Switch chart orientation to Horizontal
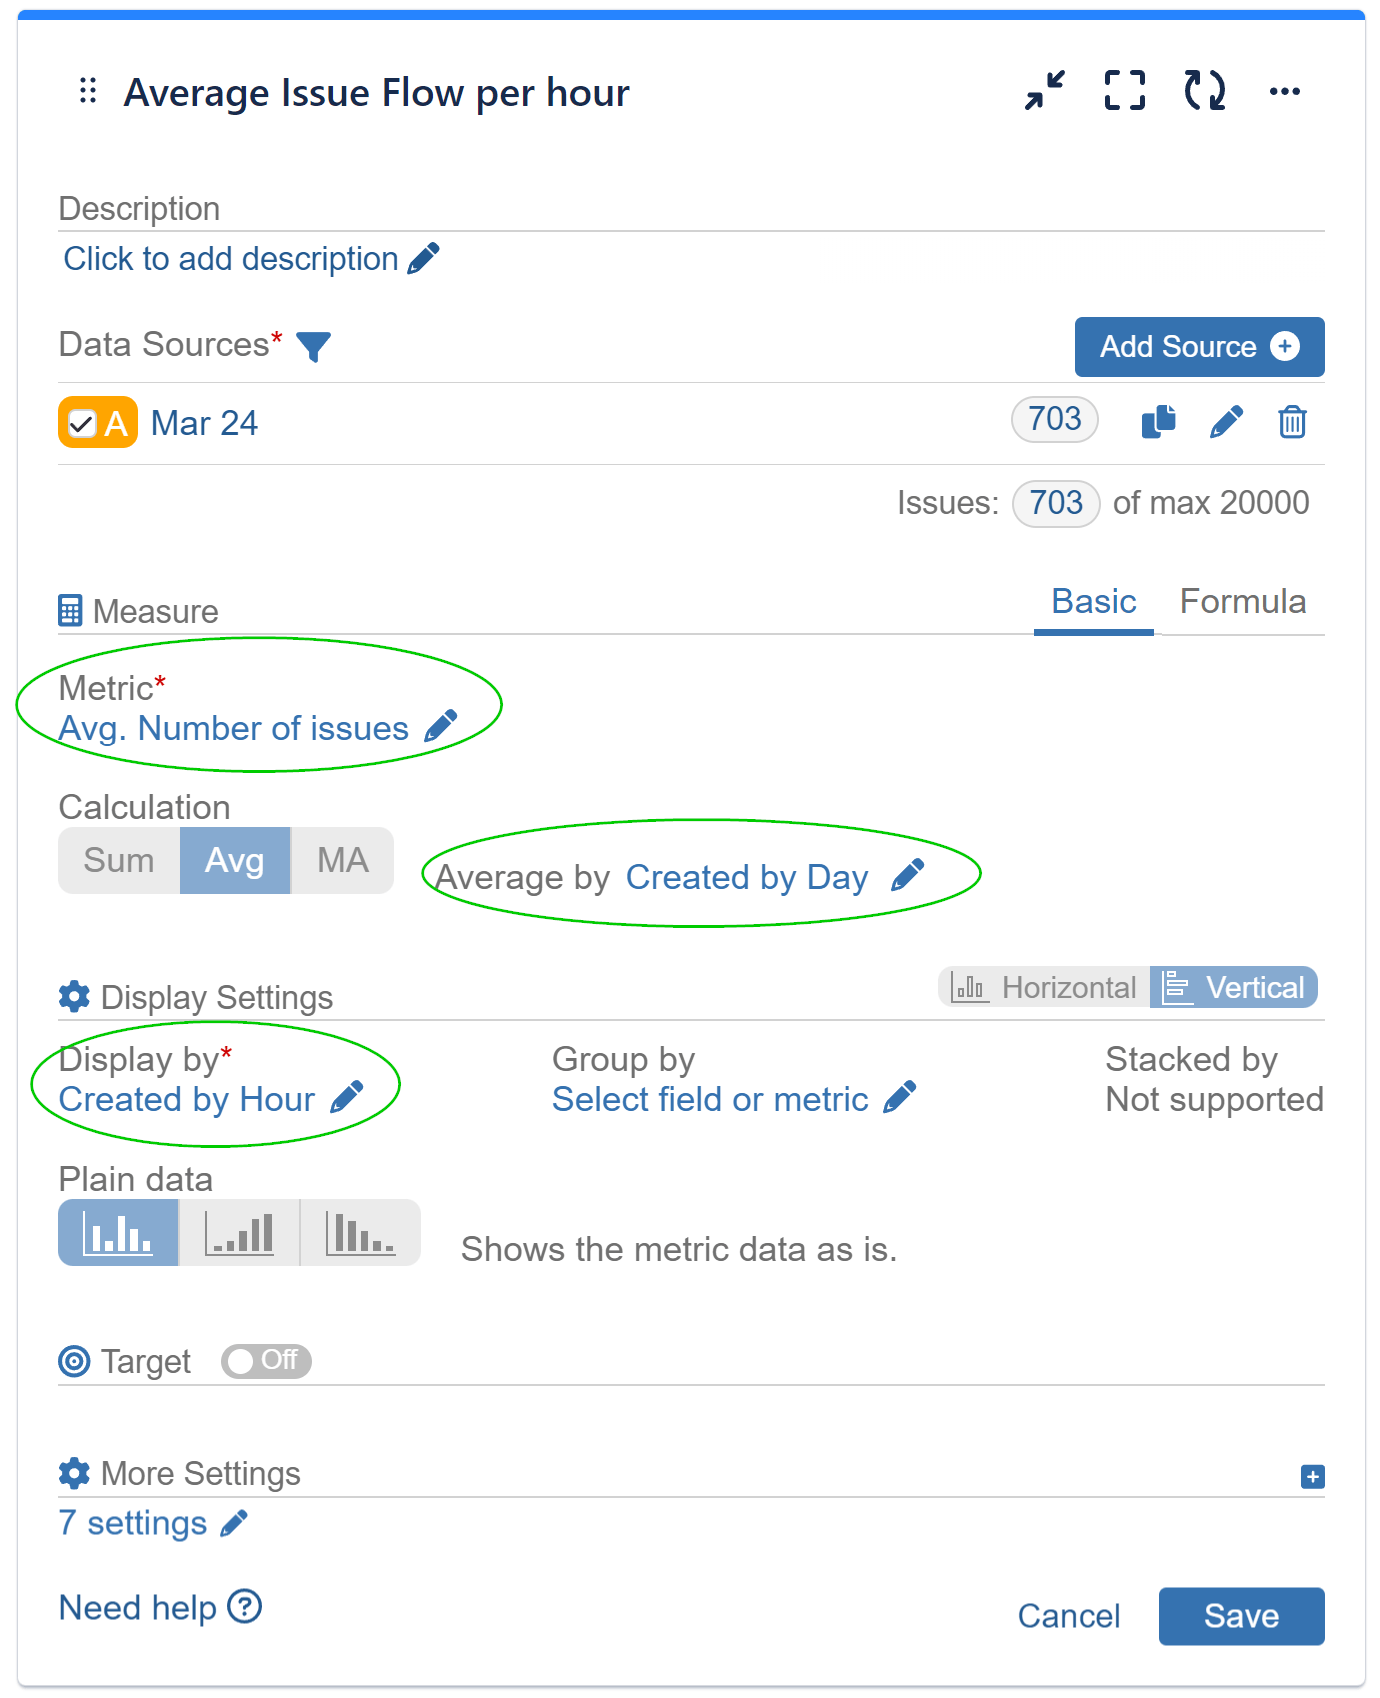The height and width of the screenshot is (1698, 1380). pos(1043,987)
